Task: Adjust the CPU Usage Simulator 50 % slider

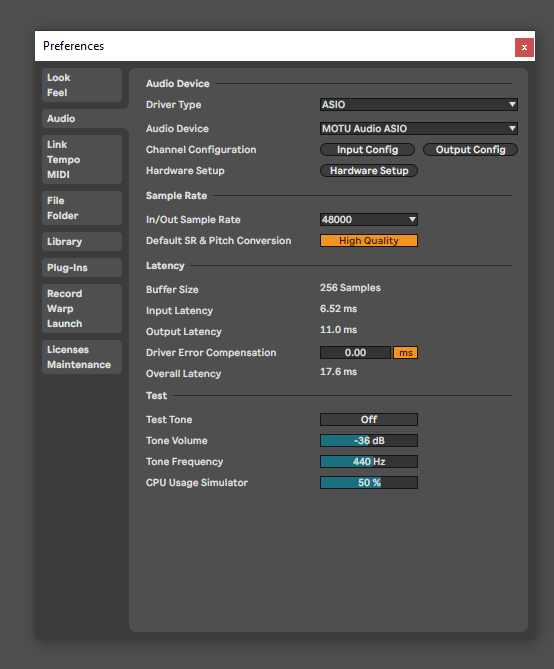Action: pos(369,483)
